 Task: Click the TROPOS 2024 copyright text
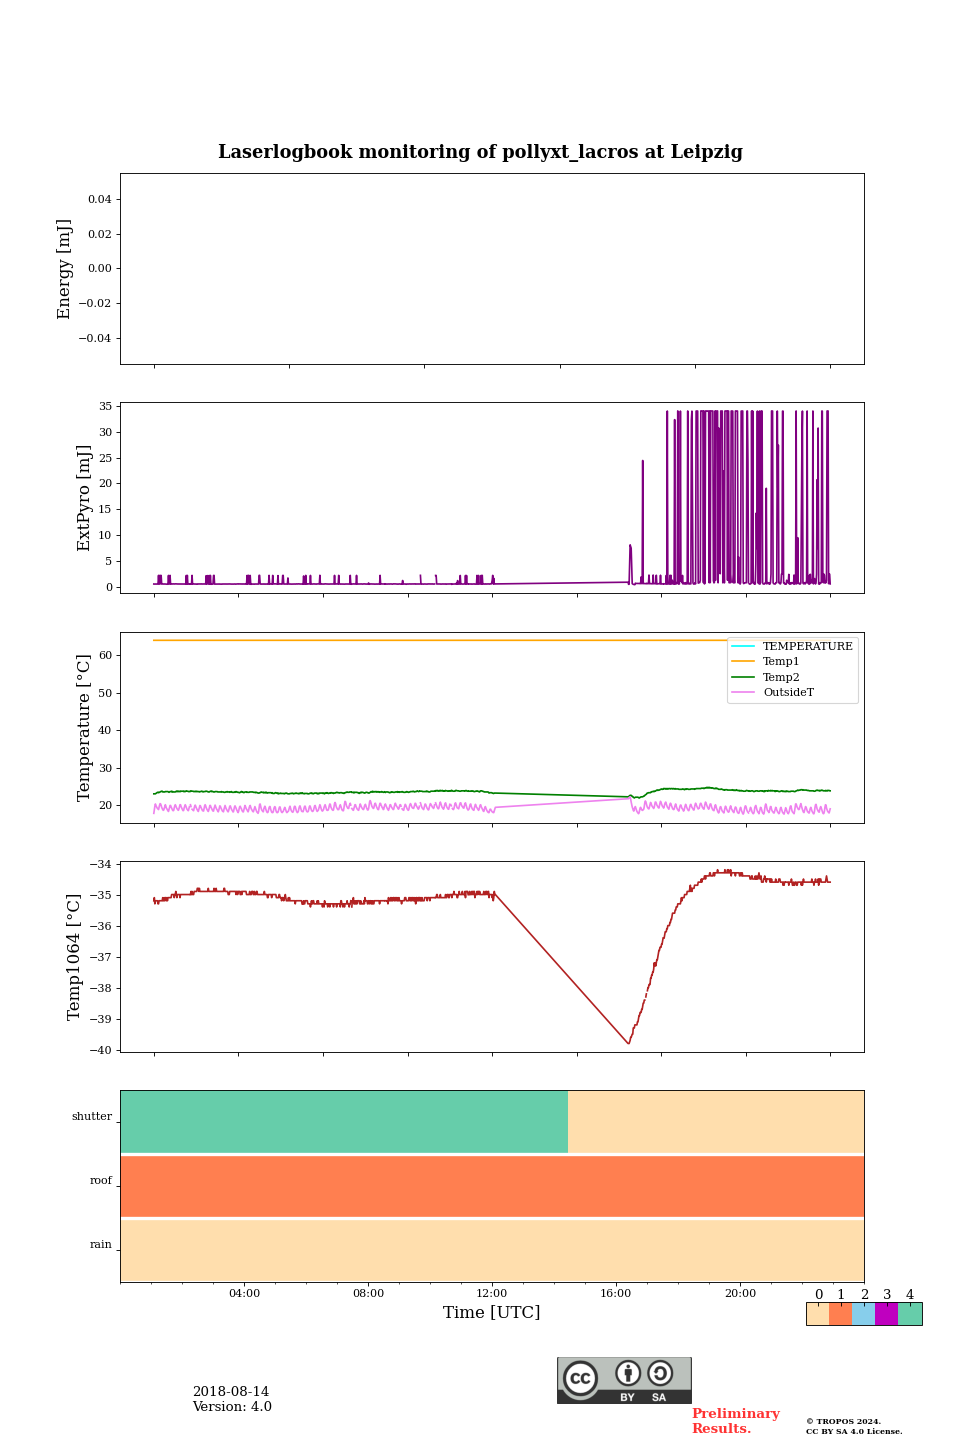(843, 1421)
